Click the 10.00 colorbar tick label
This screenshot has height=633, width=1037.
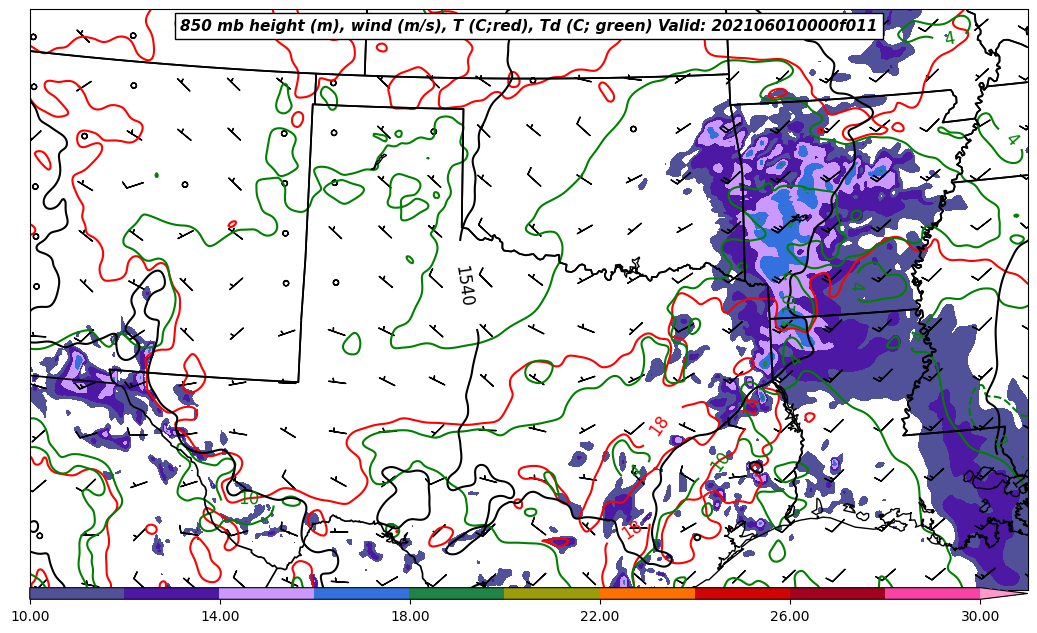(30, 616)
